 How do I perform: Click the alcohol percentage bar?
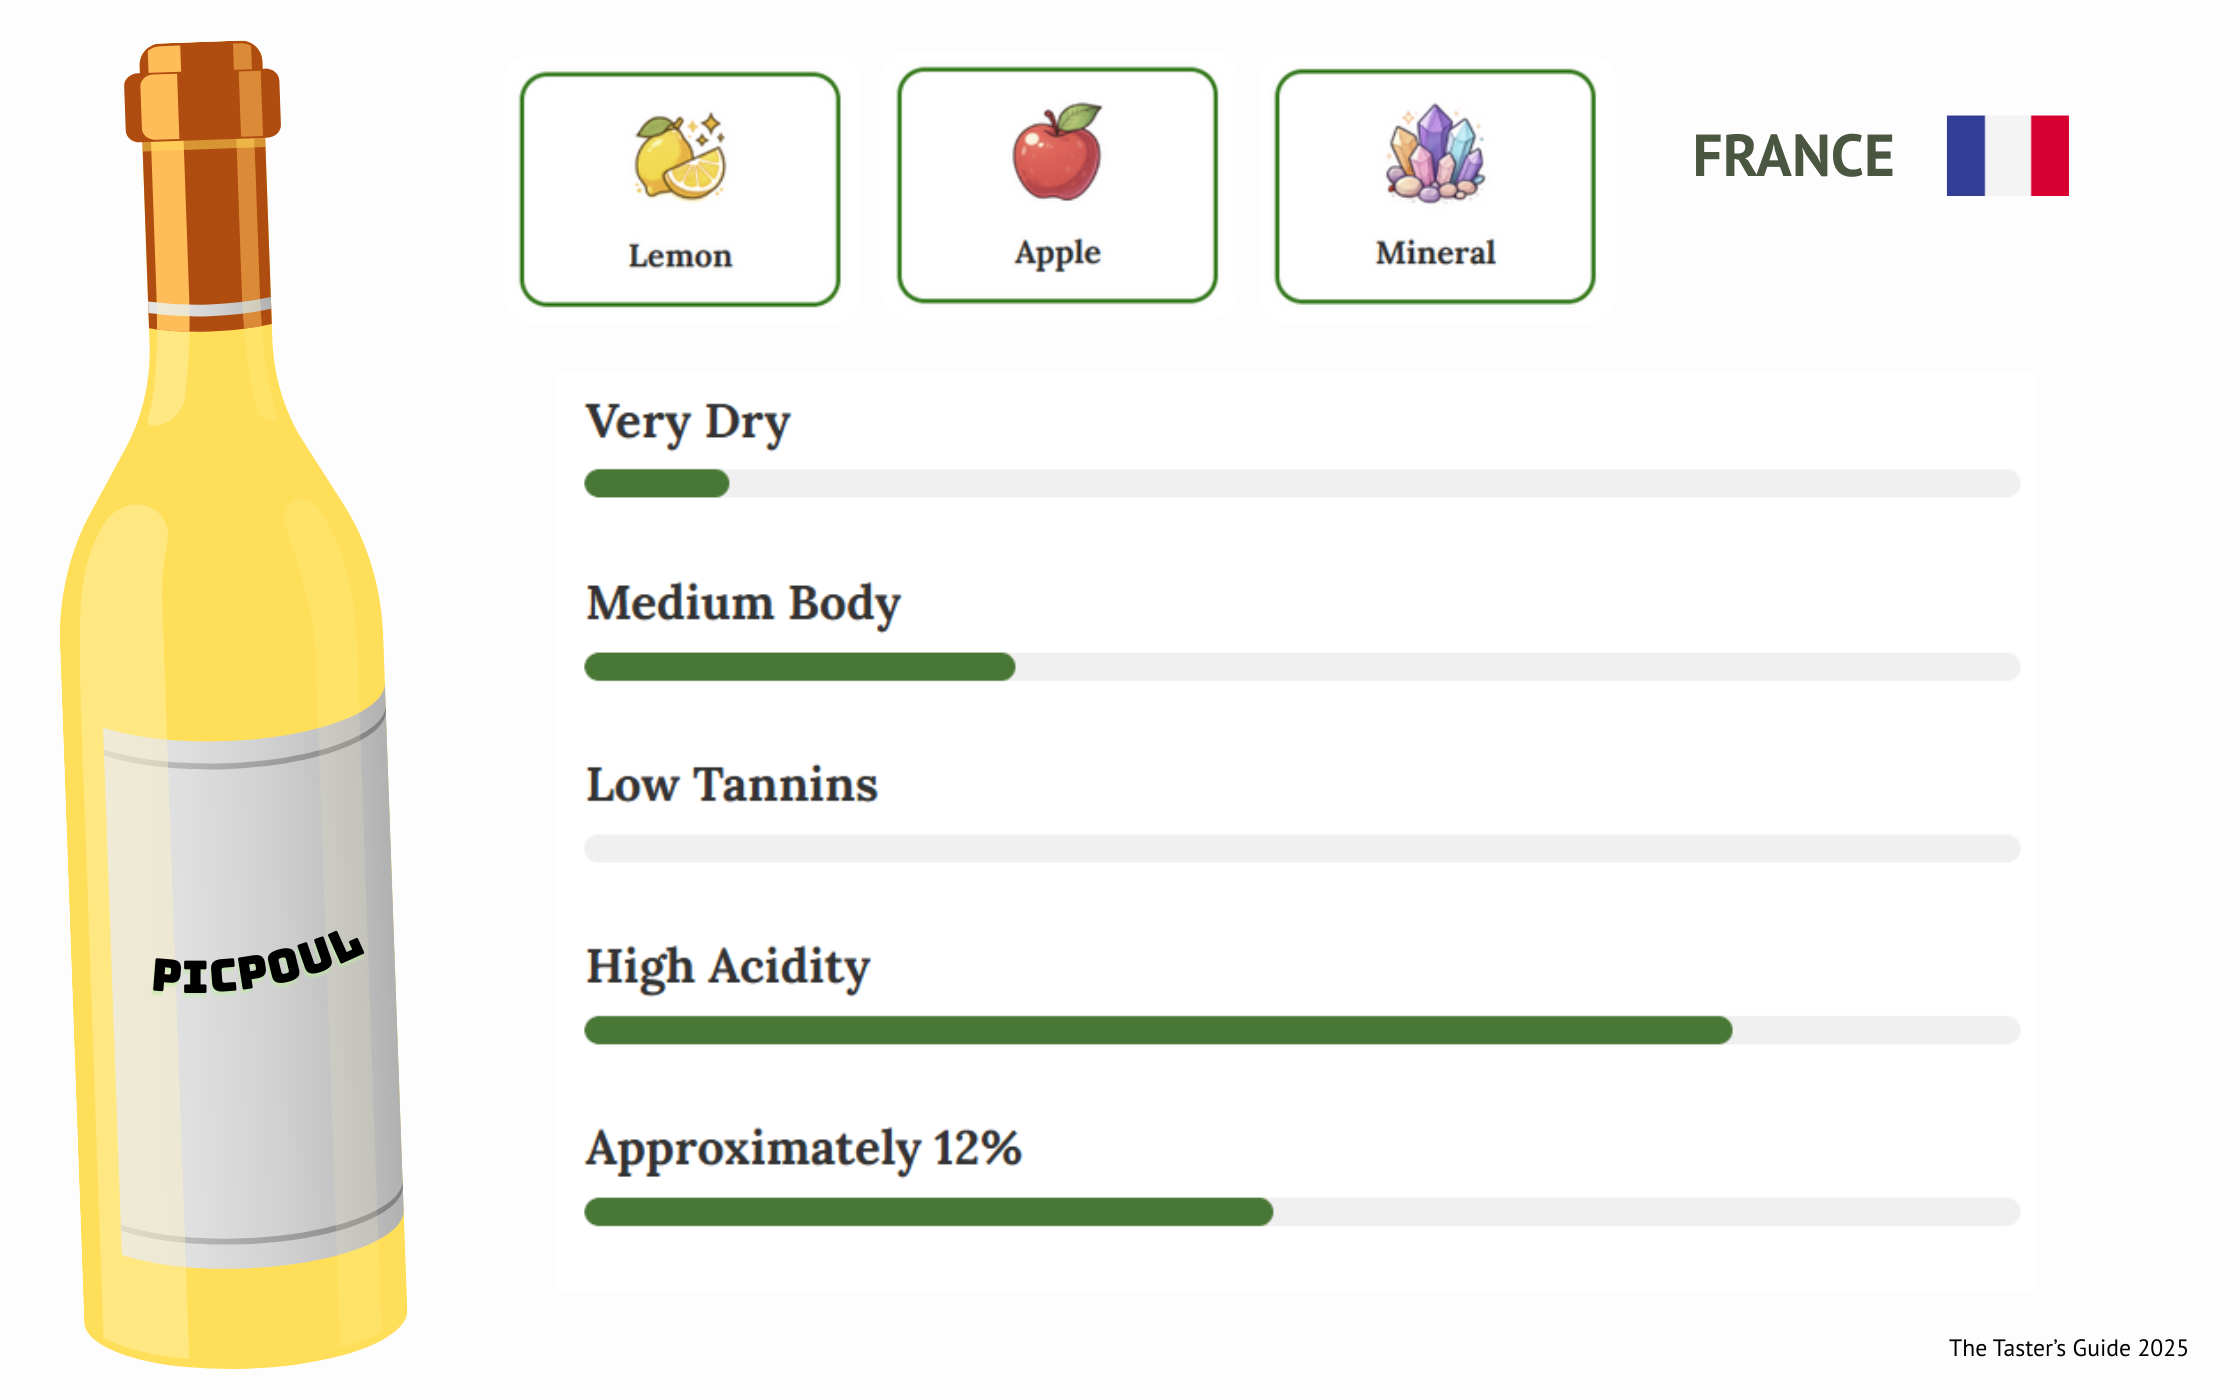pyautogui.click(x=1301, y=1212)
